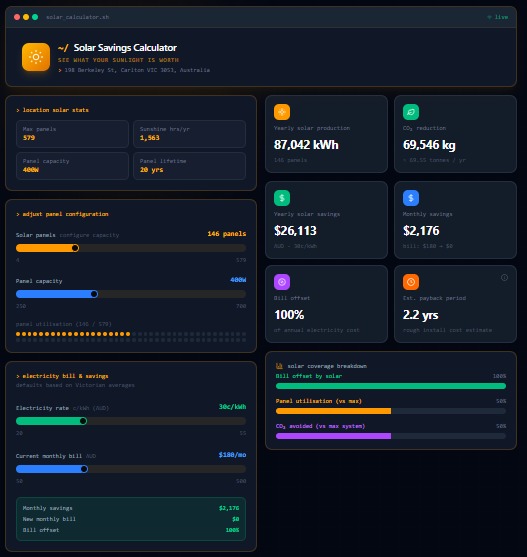Click the purple Bill offset gauge icon

[x=282, y=282]
